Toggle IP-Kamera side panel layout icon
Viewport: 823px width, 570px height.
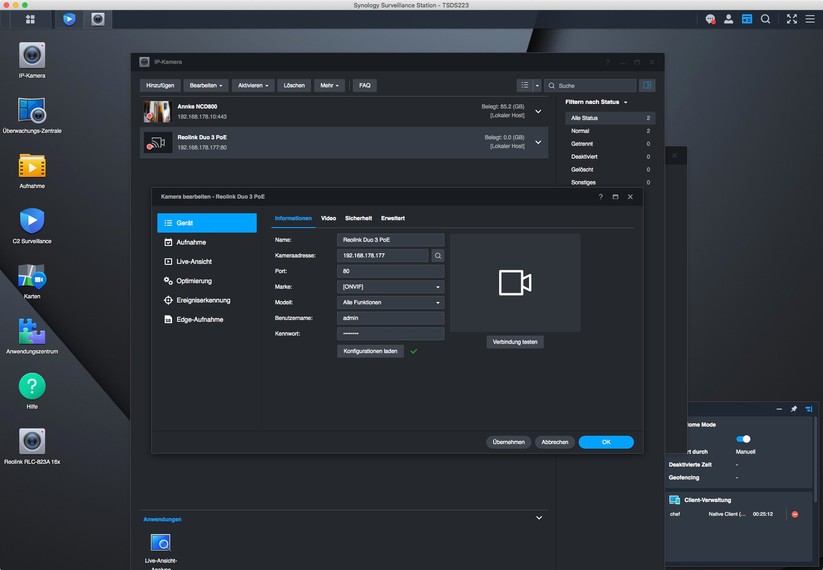point(647,85)
